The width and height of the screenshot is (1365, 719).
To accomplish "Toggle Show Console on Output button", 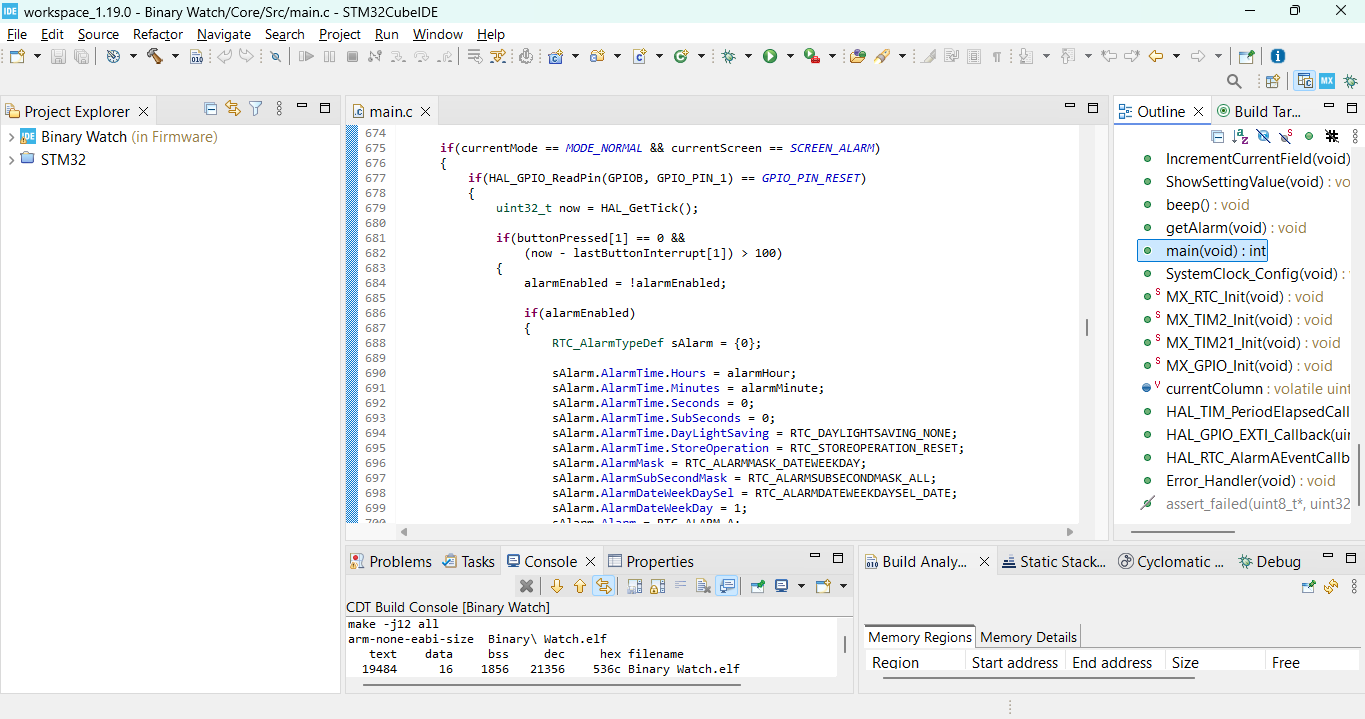I will (x=726, y=586).
